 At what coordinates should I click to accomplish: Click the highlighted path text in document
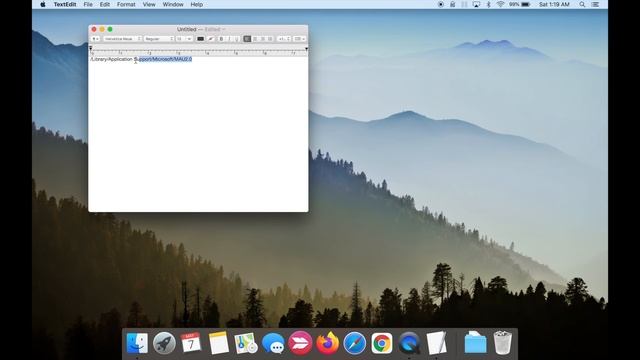point(165,59)
